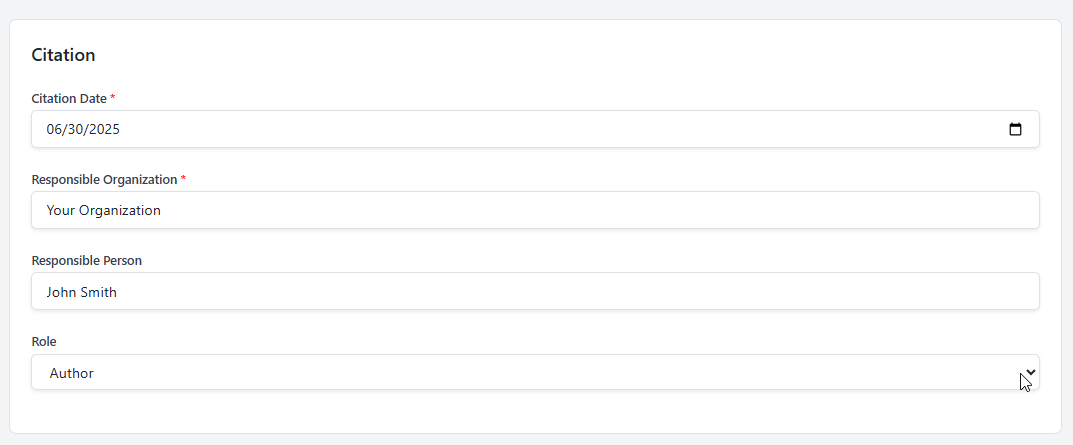Focus the Responsible Organization text field
The height and width of the screenshot is (445, 1073).
pos(535,210)
